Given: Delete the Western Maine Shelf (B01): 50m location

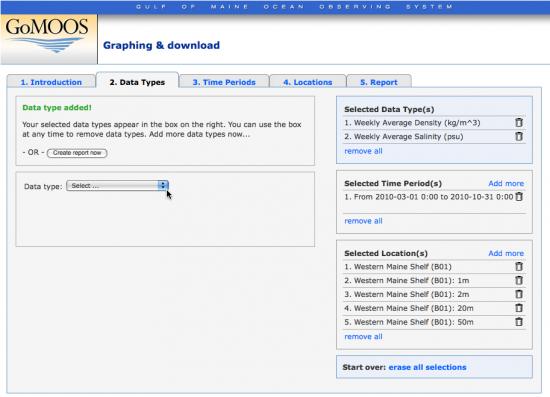Looking at the screenshot, I should point(519,322).
